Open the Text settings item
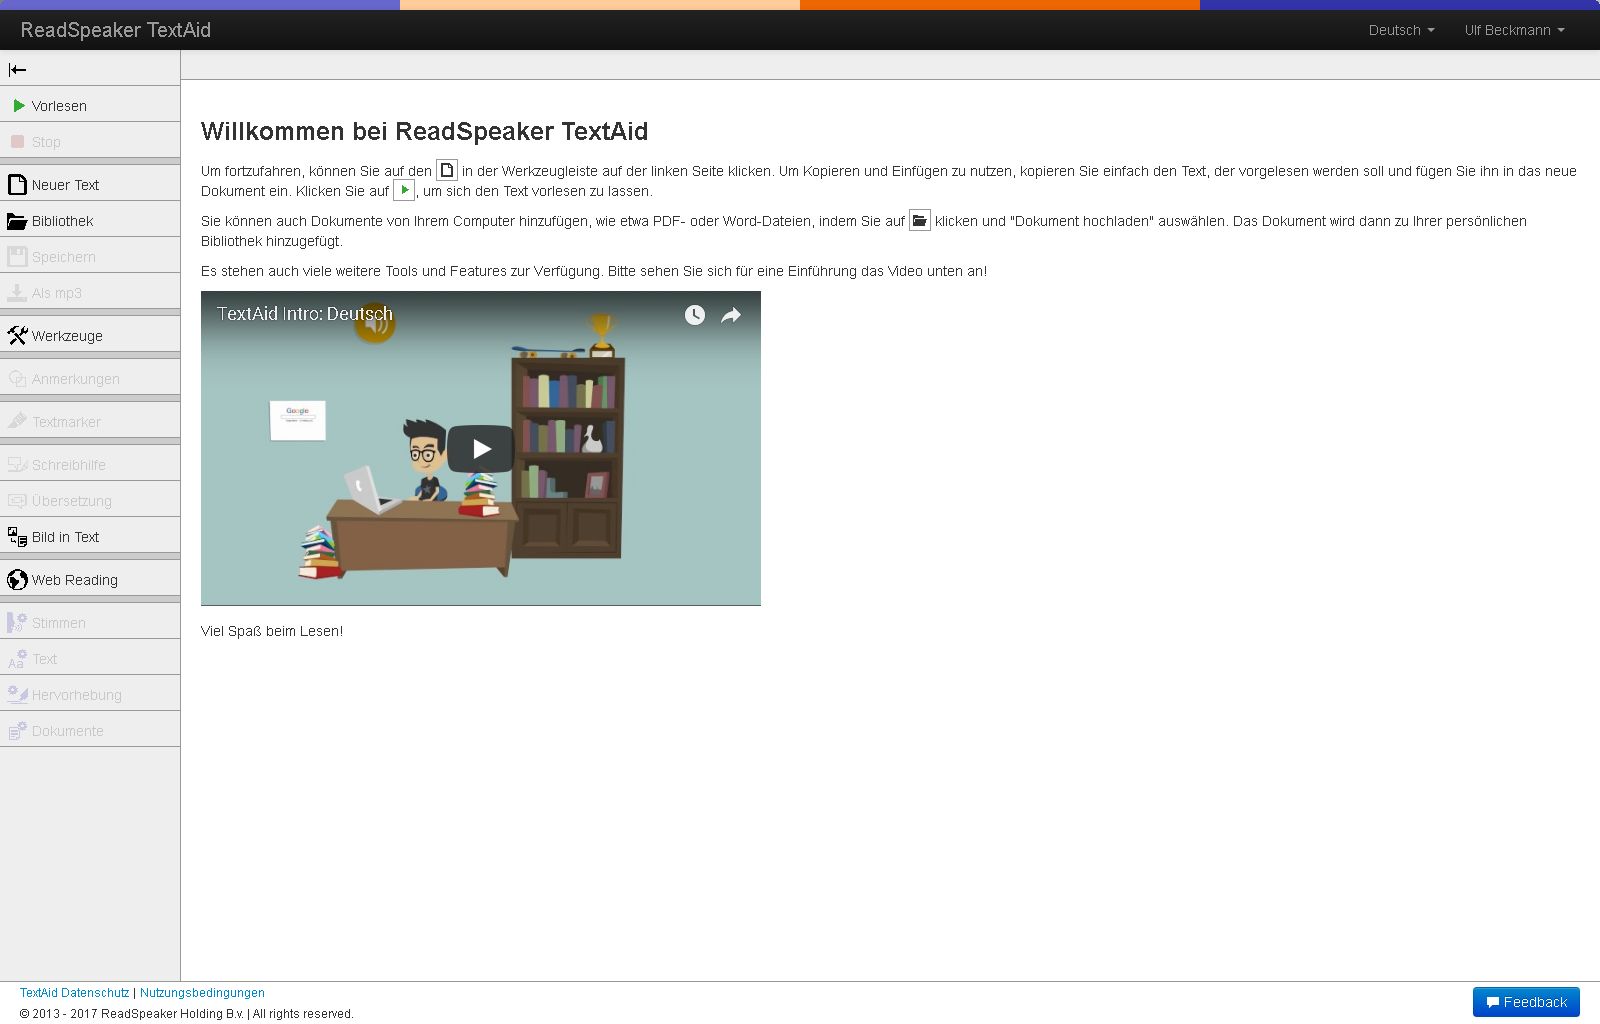This screenshot has width=1600, height=1024. 90,658
